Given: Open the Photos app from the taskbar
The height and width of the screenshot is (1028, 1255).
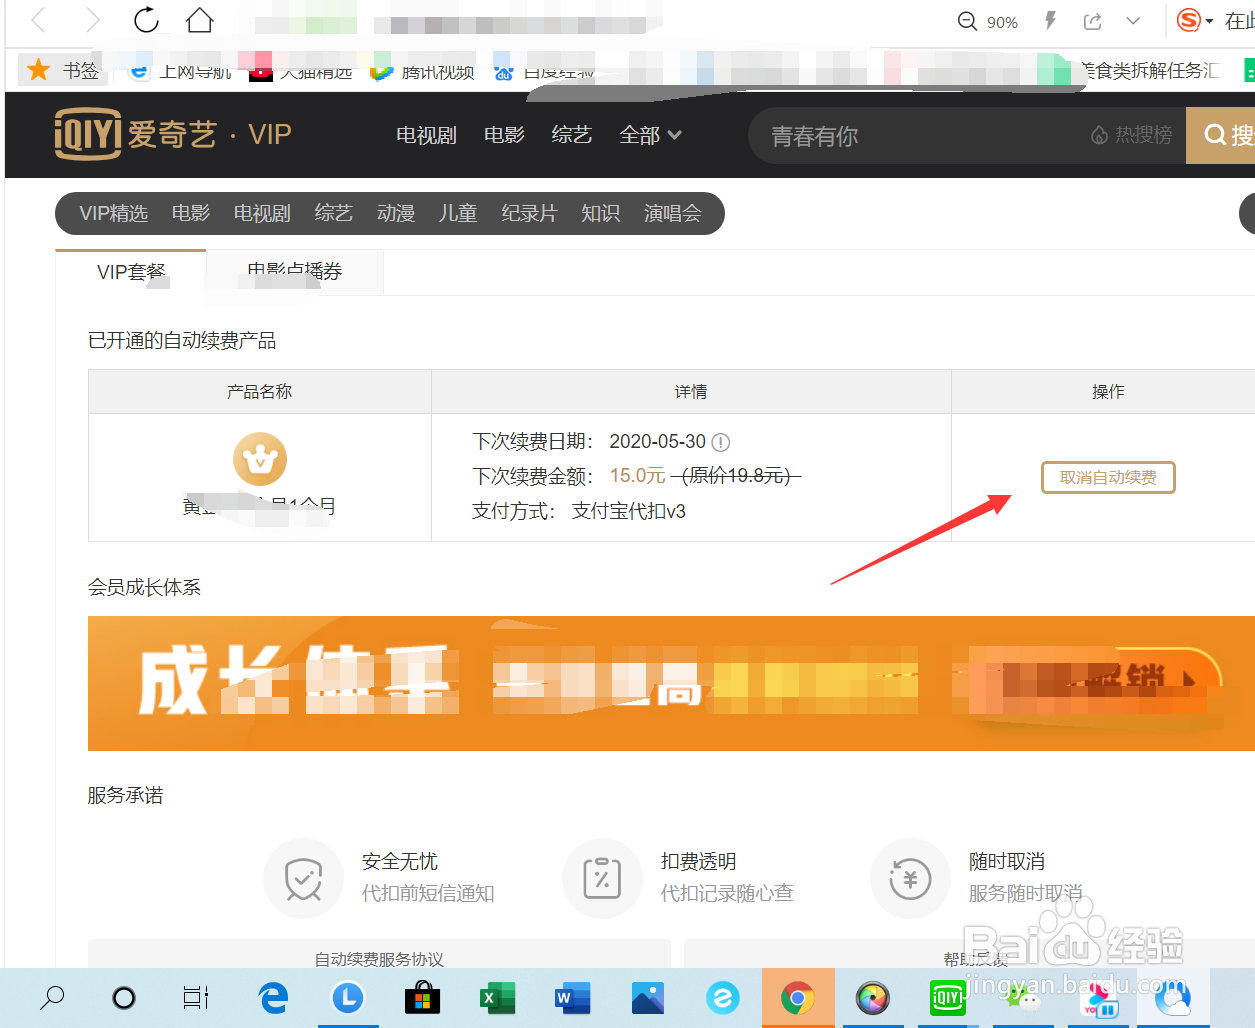Looking at the screenshot, I should (648, 998).
